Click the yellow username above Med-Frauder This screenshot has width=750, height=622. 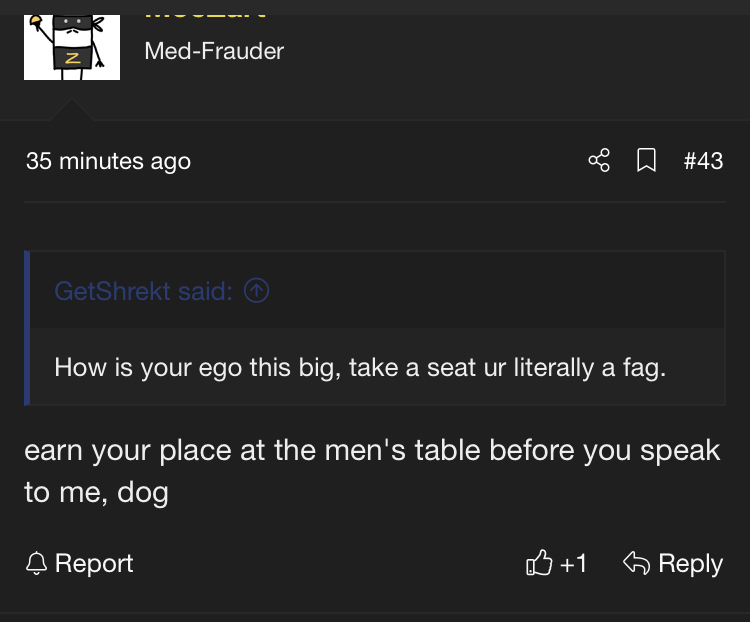coord(205,12)
